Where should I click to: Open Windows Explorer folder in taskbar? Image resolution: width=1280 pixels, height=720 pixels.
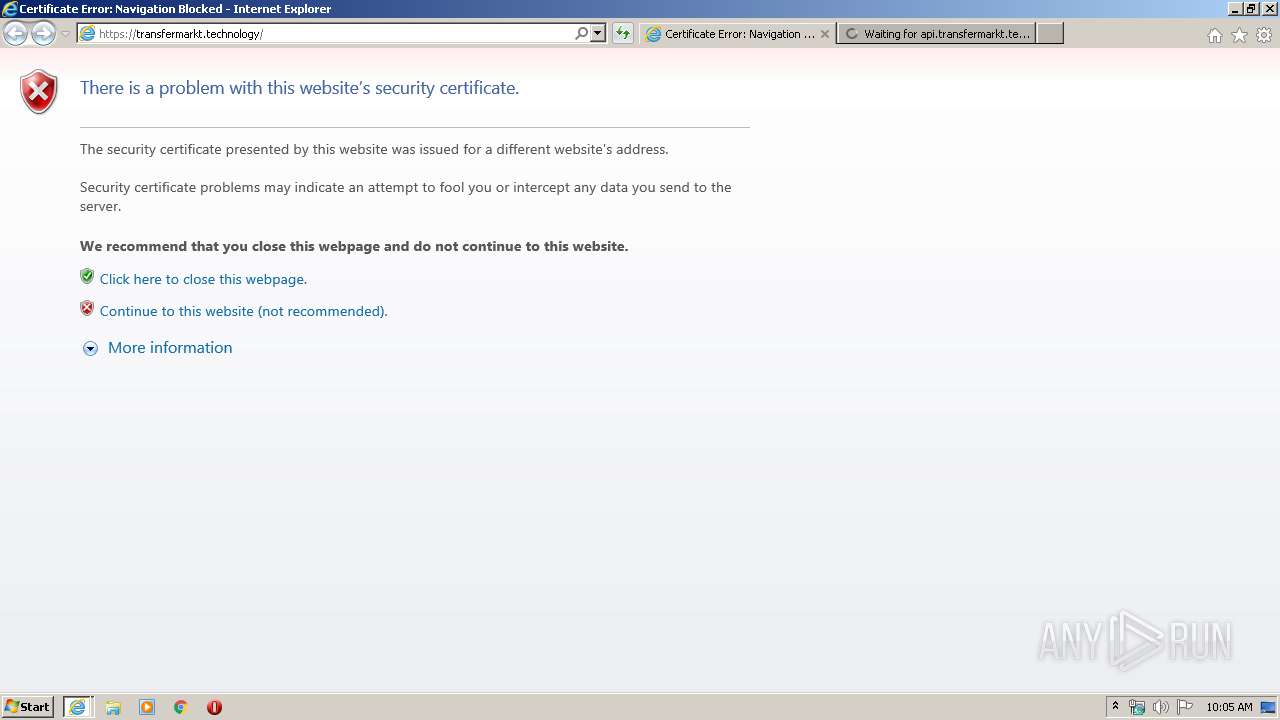point(113,707)
